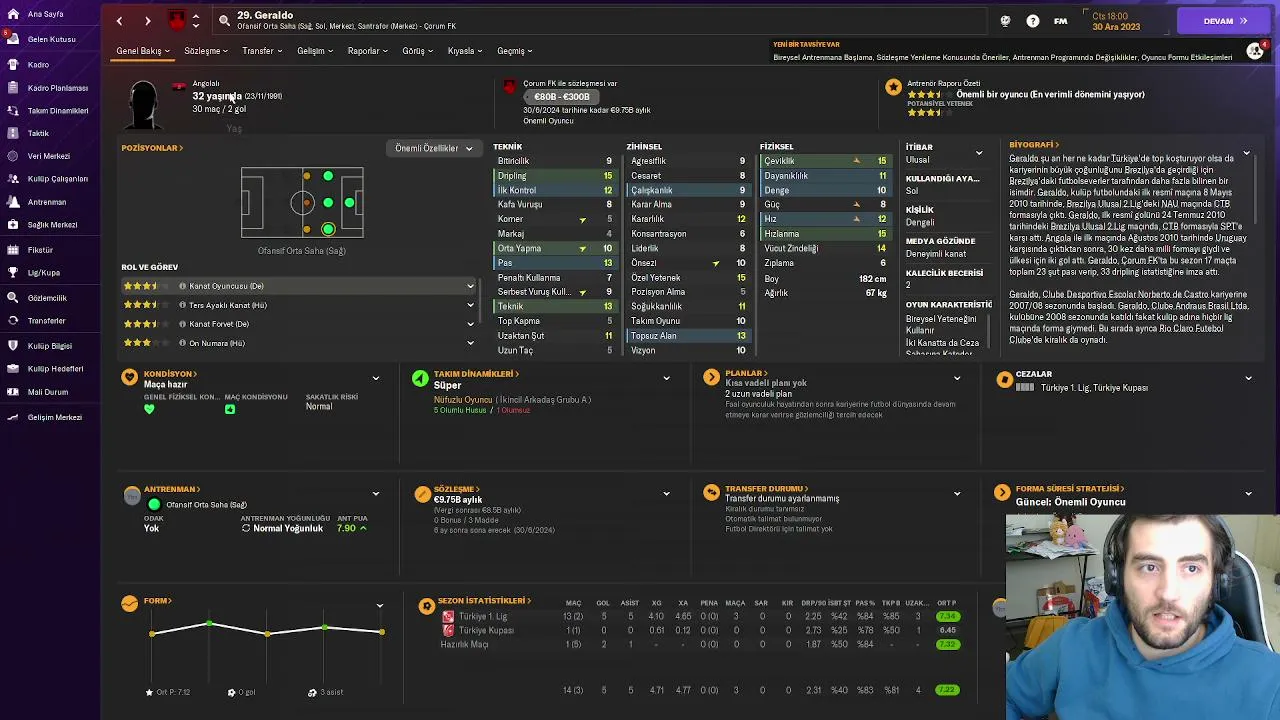
Task: Click the FM menu button
Action: (x=1060, y=21)
